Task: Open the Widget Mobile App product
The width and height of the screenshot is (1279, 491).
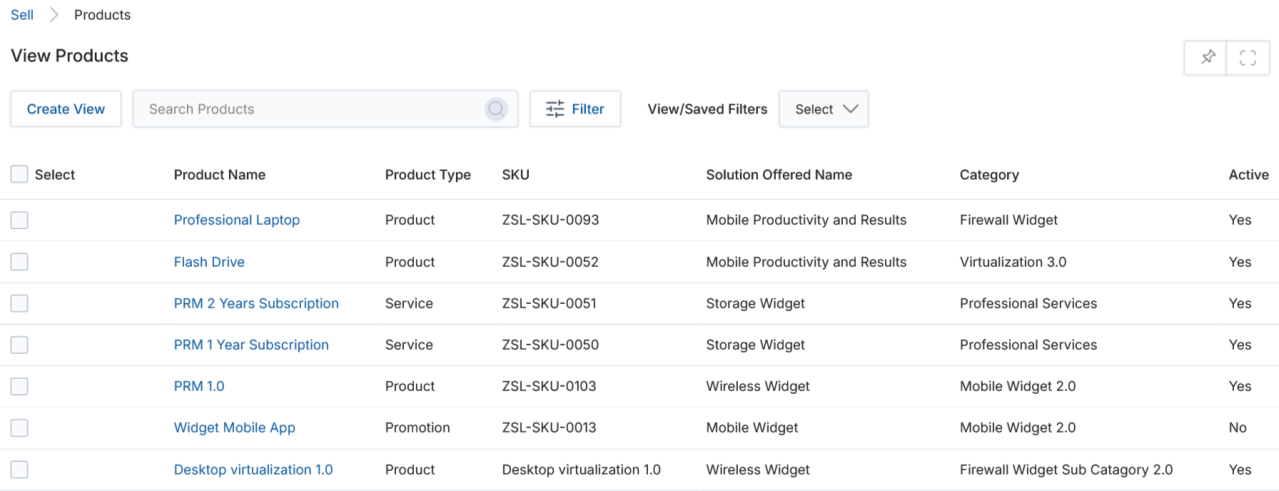Action: [x=235, y=428]
